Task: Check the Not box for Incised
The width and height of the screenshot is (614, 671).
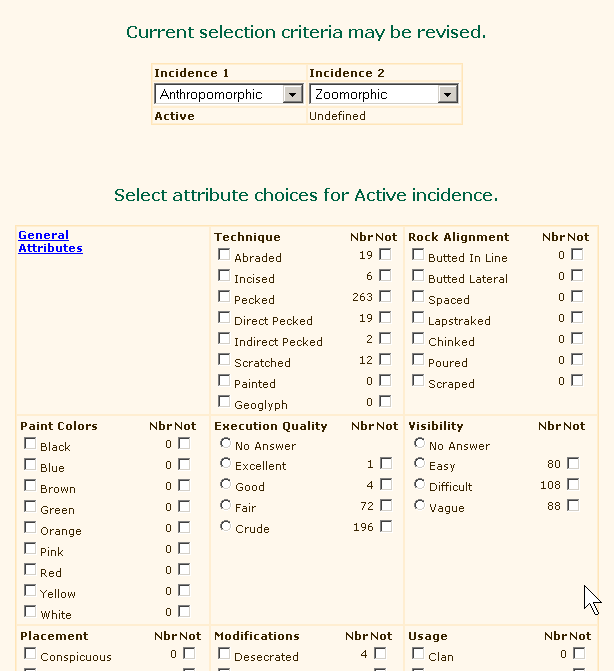Action: click(385, 275)
